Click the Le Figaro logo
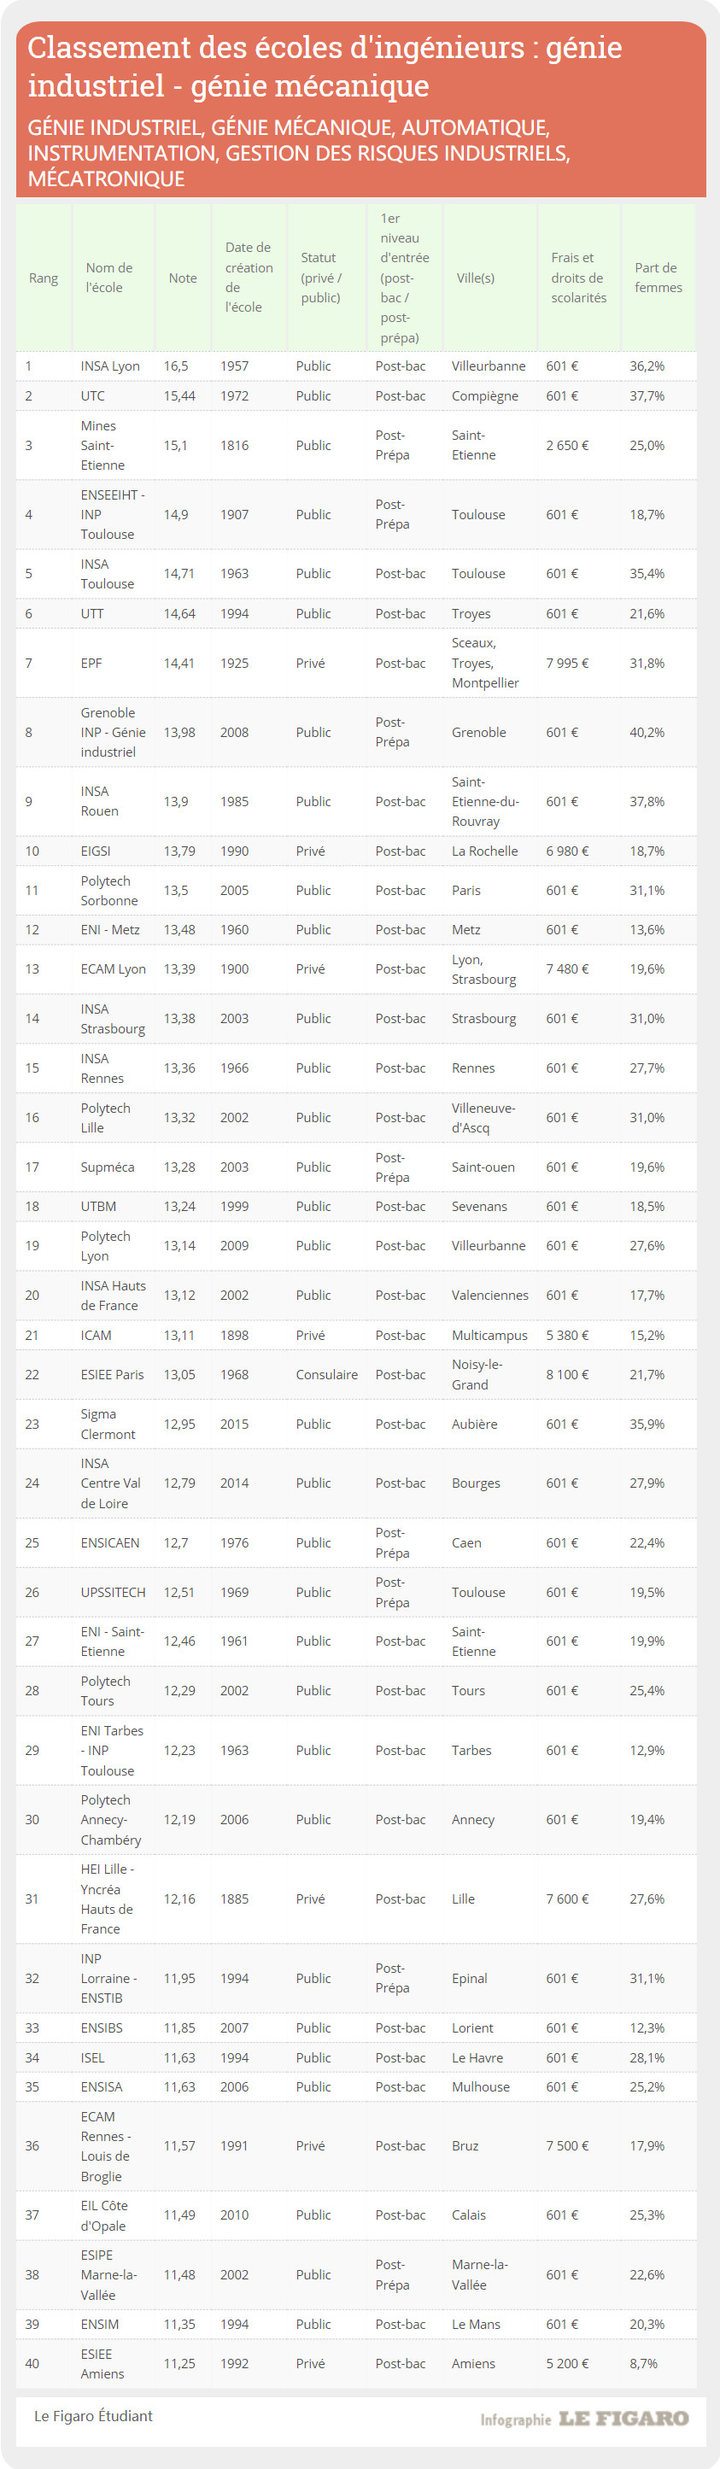This screenshot has height=2469, width=720. pos(623,2418)
